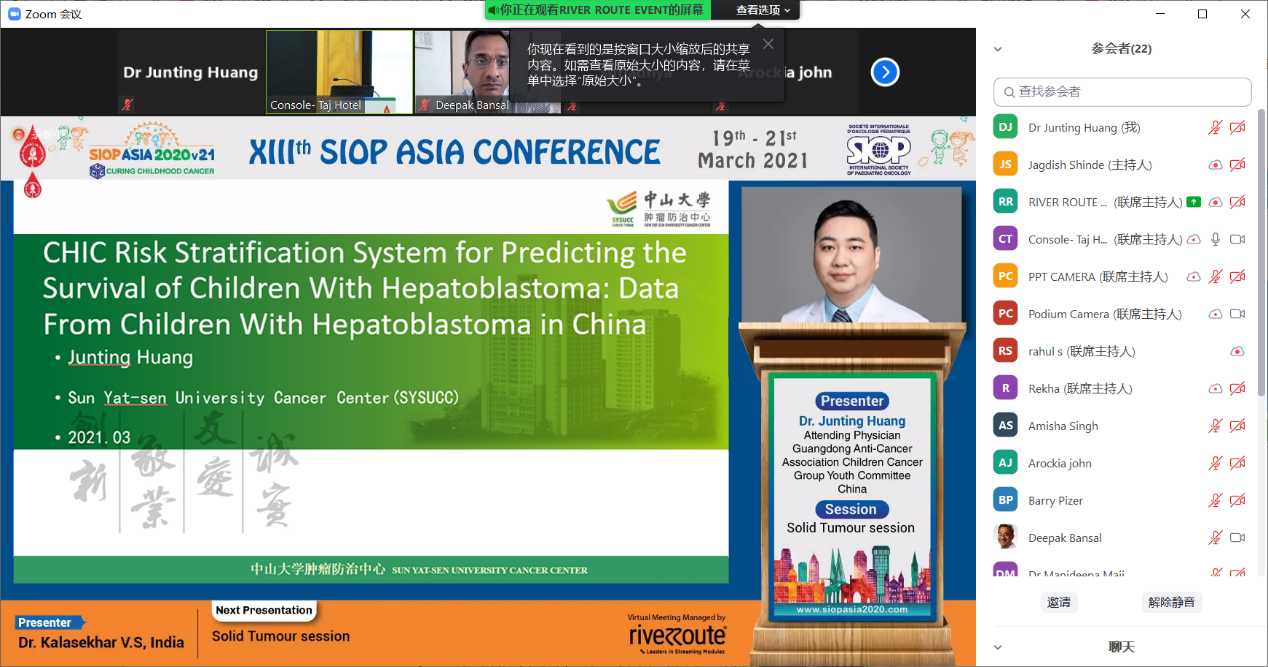
Task: Show next video thumbnails with blue arrow
Action: pos(885,72)
